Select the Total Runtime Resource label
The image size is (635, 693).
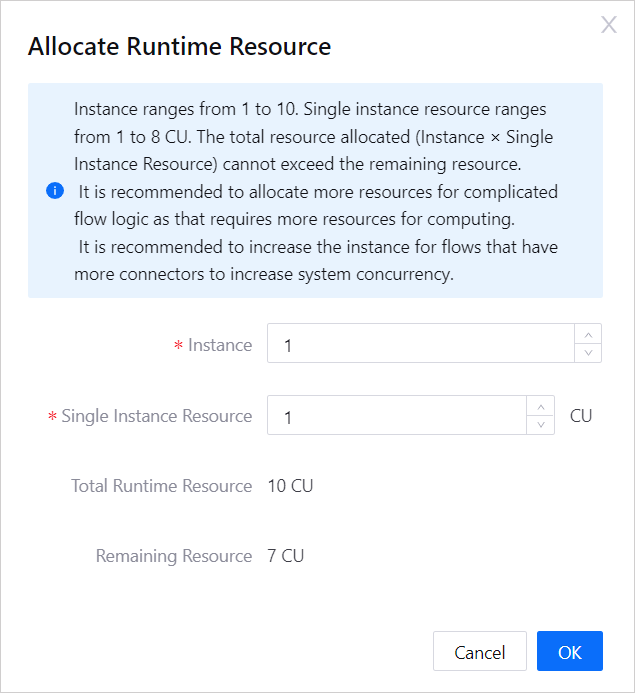point(161,486)
